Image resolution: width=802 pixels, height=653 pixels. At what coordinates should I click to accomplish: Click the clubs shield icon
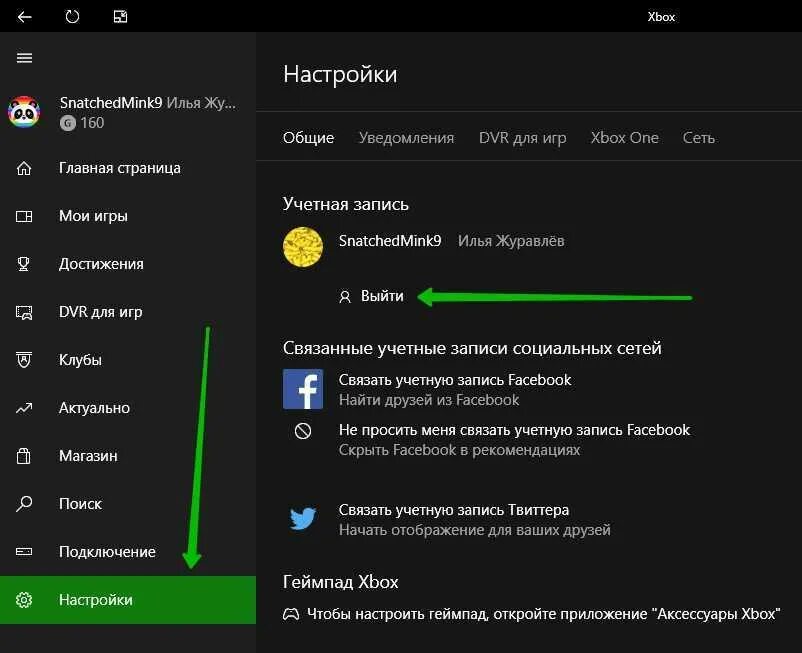pos(24,360)
